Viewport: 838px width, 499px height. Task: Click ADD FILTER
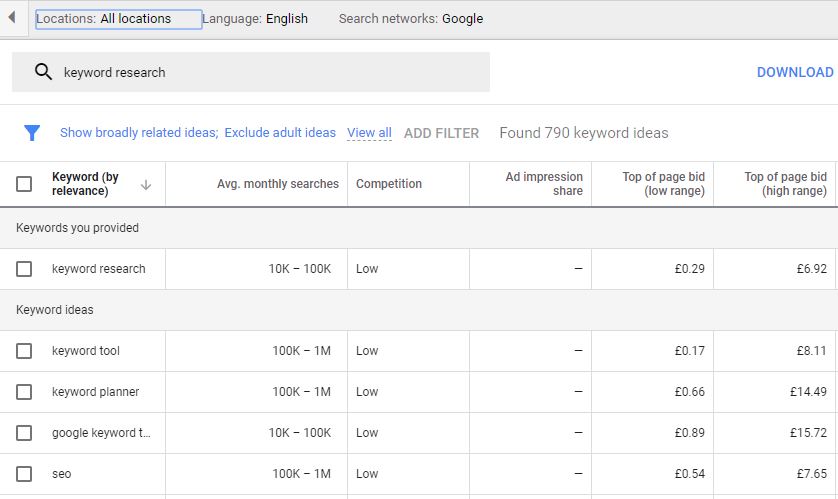tap(441, 133)
